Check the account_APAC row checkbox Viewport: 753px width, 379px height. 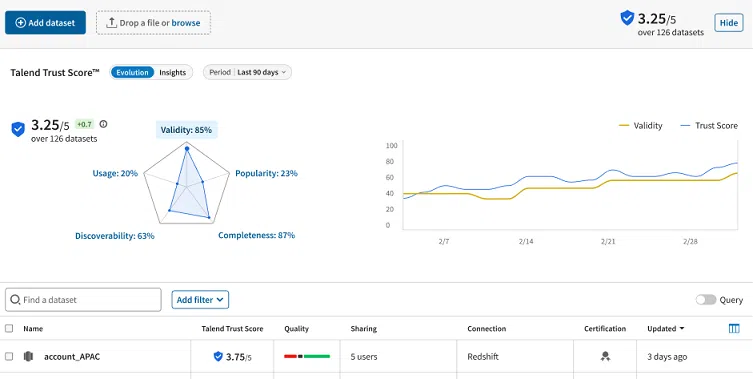[x=9, y=356]
